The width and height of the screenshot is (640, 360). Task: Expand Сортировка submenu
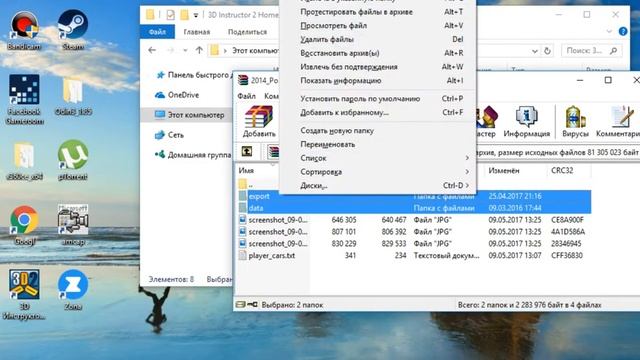378,172
